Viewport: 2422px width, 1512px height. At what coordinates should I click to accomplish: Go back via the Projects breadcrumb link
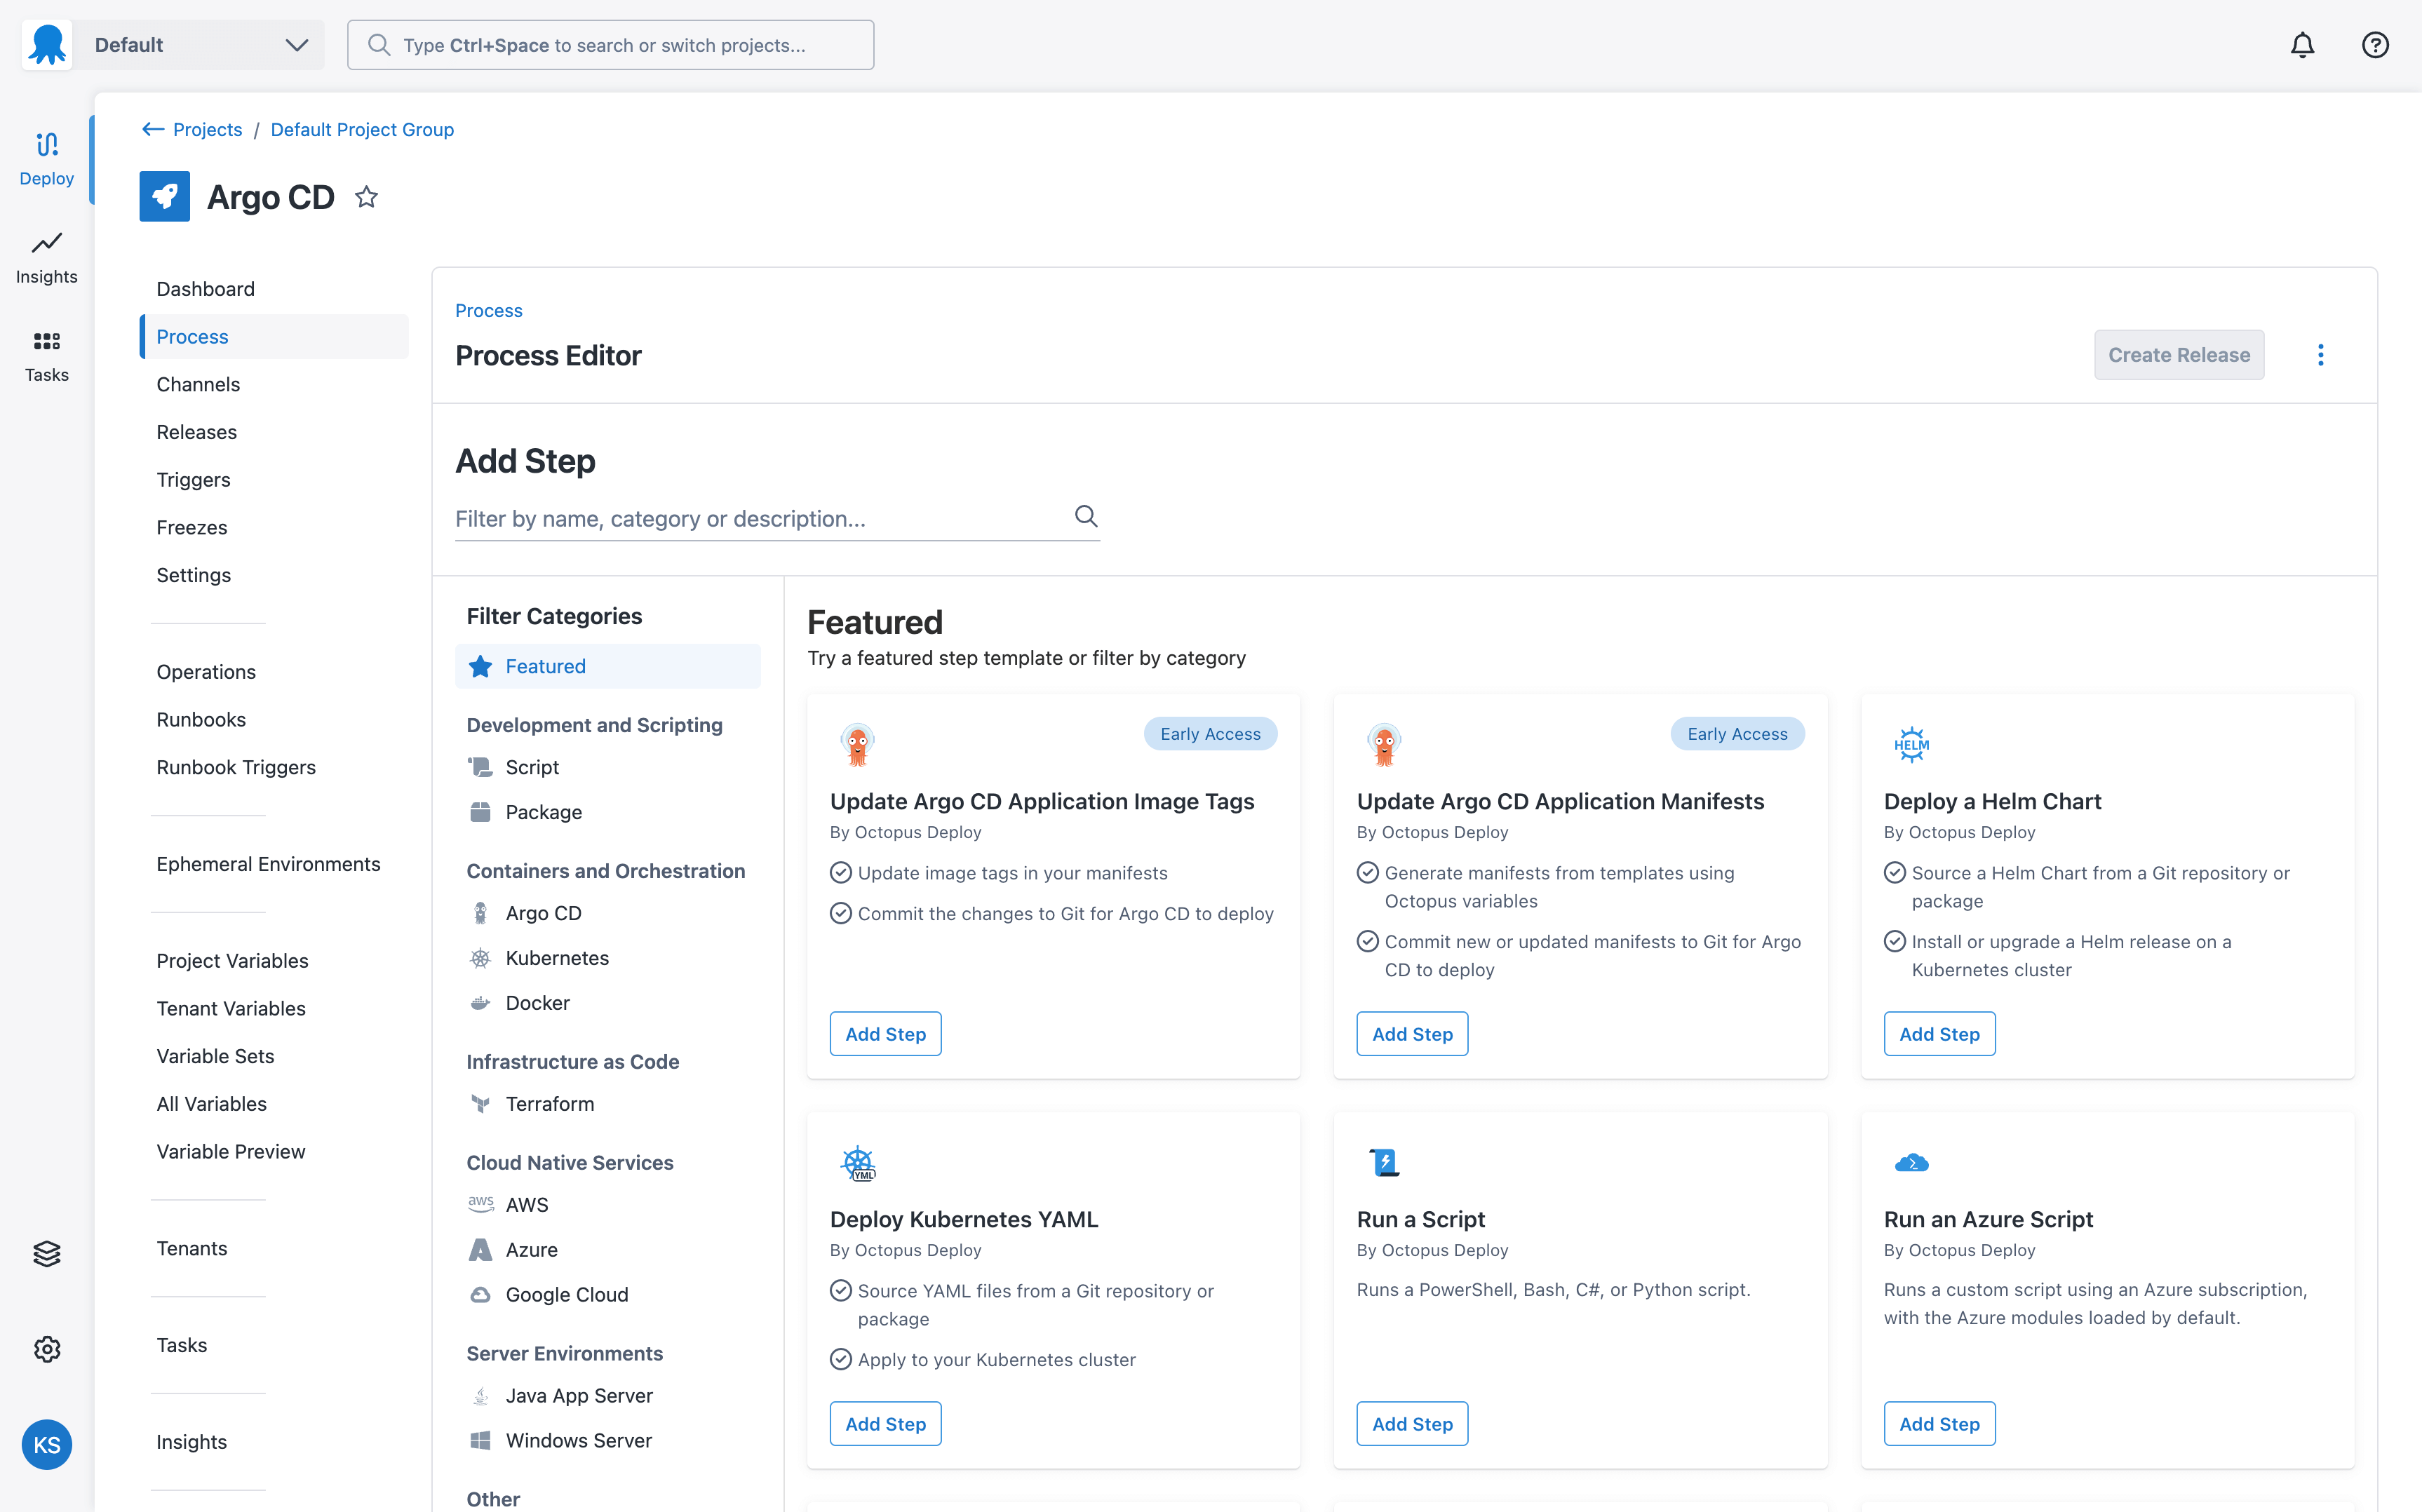[x=207, y=129]
